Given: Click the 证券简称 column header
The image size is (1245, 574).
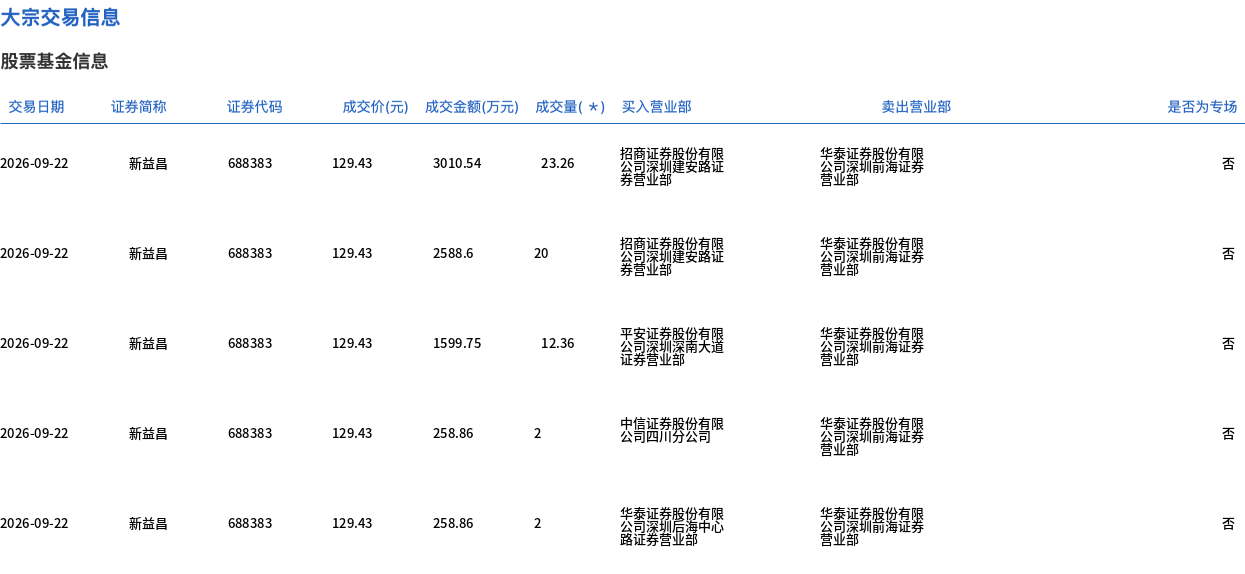Looking at the screenshot, I should (139, 107).
